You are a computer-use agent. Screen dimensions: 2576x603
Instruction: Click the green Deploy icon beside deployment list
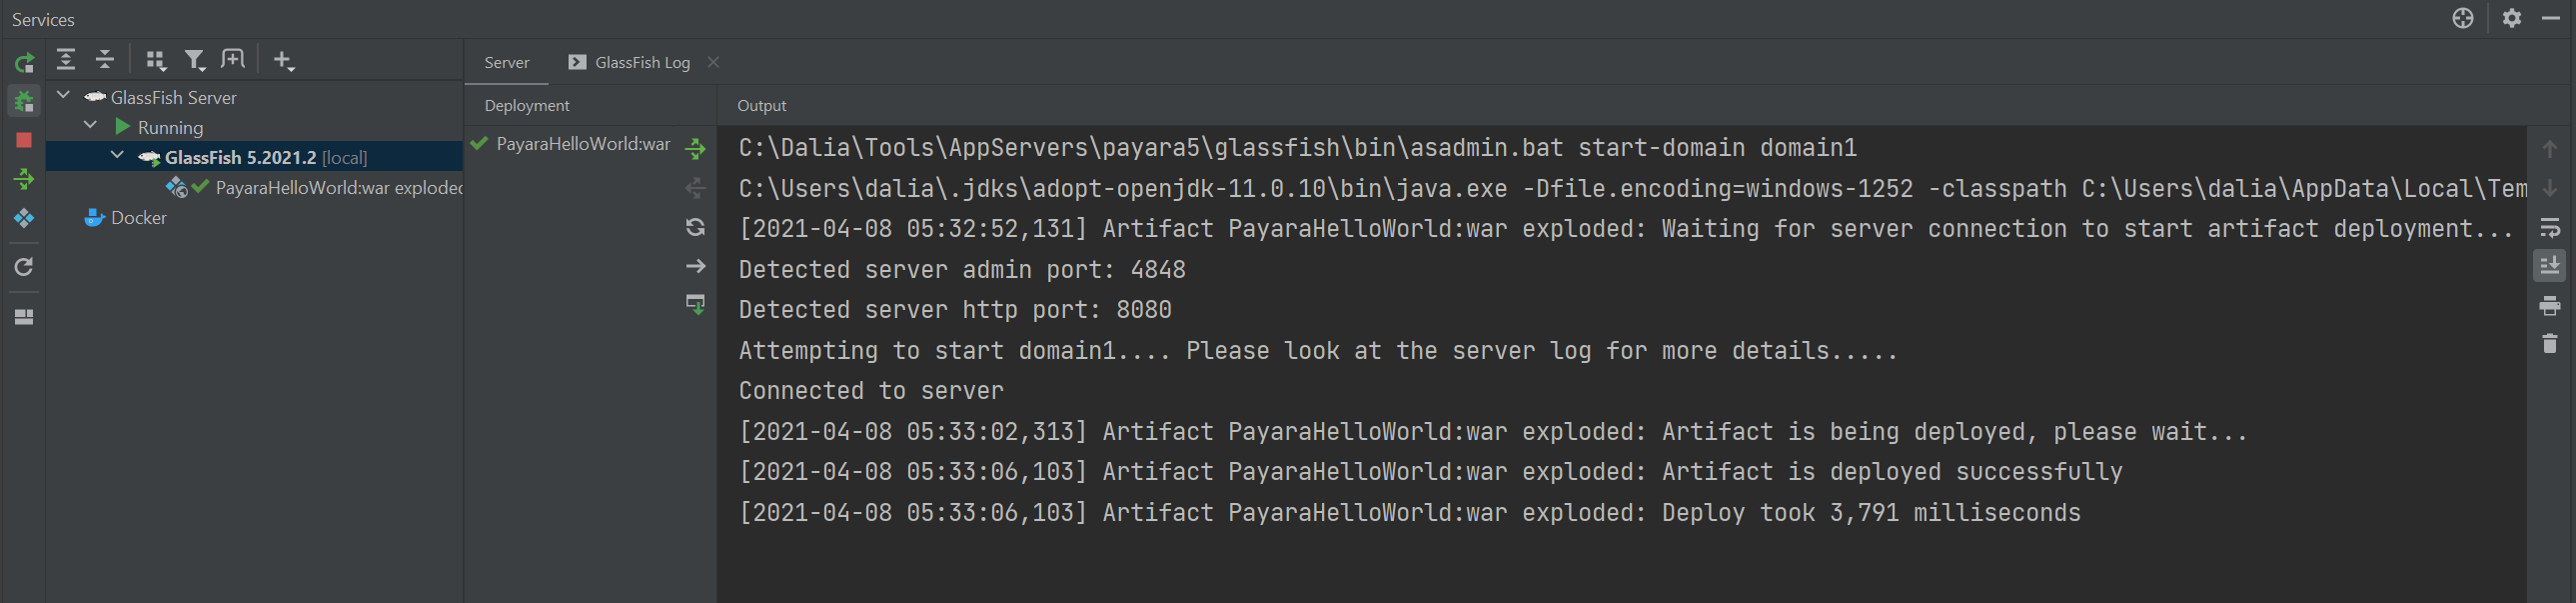(x=696, y=149)
